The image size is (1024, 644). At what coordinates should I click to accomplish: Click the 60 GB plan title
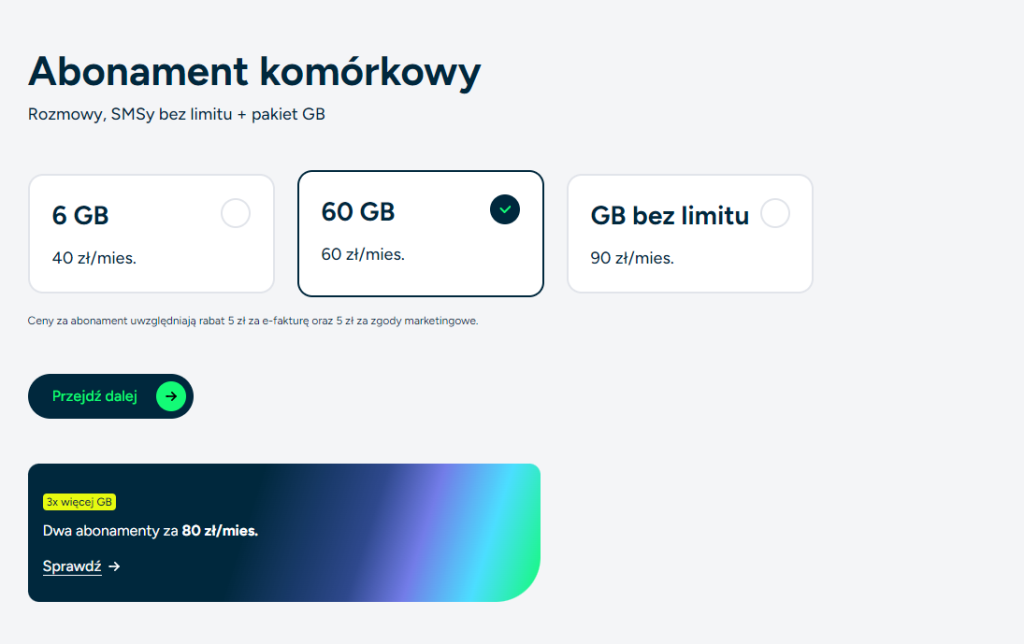(358, 212)
